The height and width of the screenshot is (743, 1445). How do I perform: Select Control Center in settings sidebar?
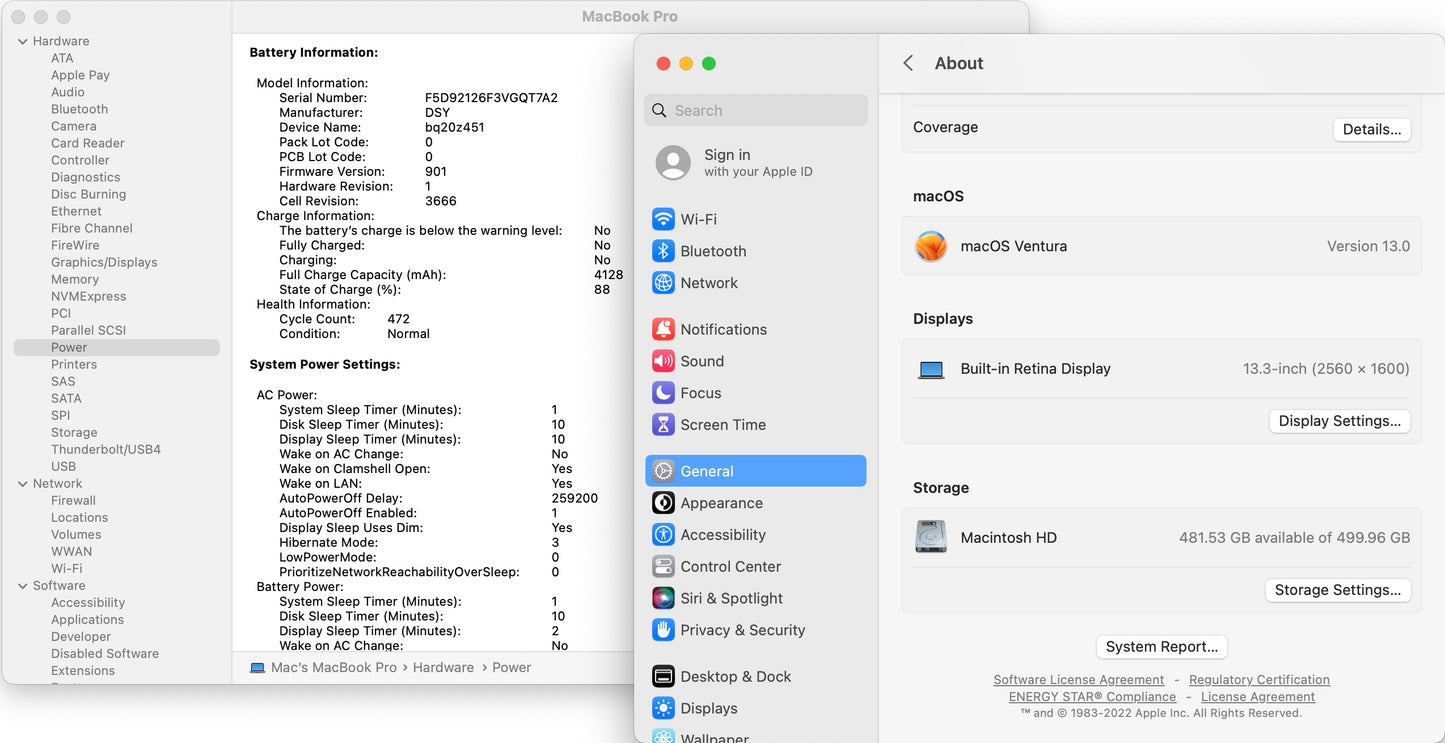click(x=730, y=566)
